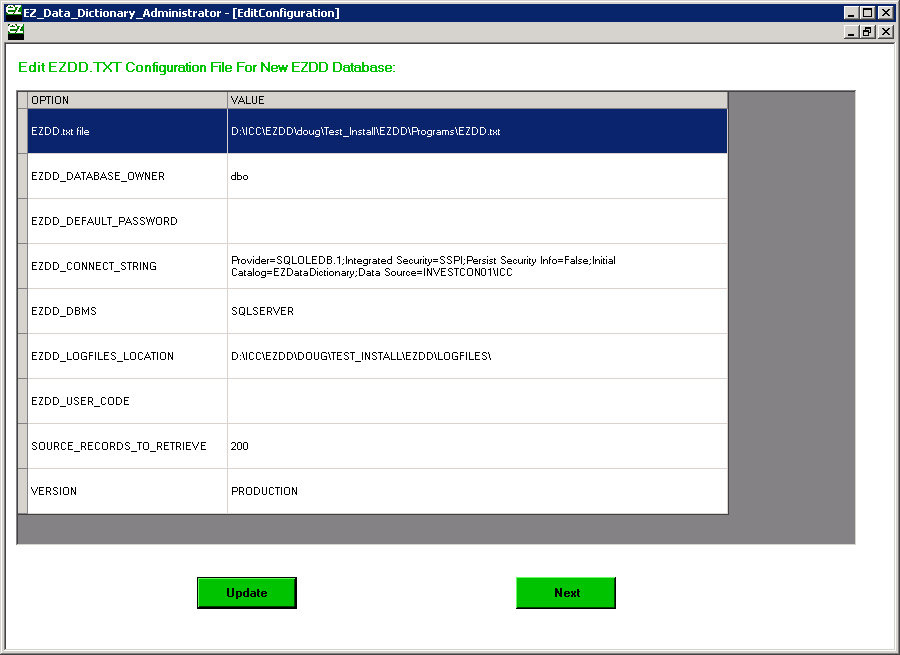
Task: Click the Next button
Action: [x=566, y=593]
